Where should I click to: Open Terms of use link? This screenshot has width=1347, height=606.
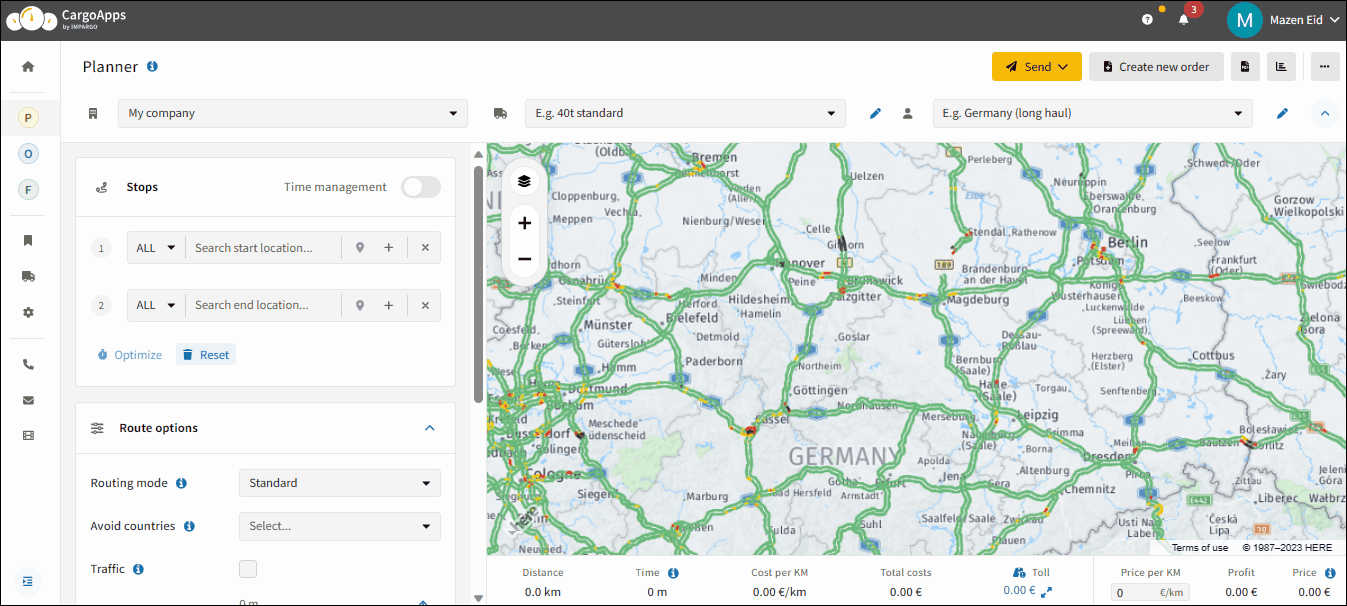coord(1200,548)
